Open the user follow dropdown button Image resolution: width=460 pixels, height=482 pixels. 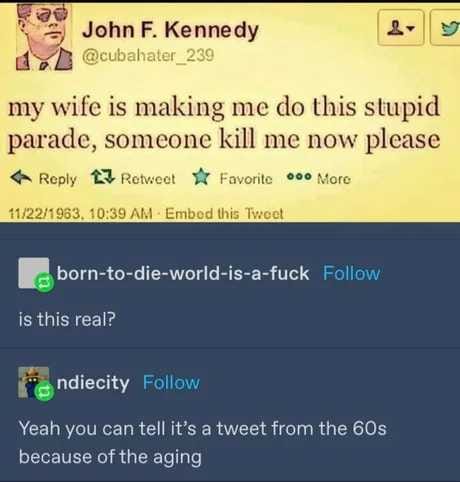(x=401, y=28)
